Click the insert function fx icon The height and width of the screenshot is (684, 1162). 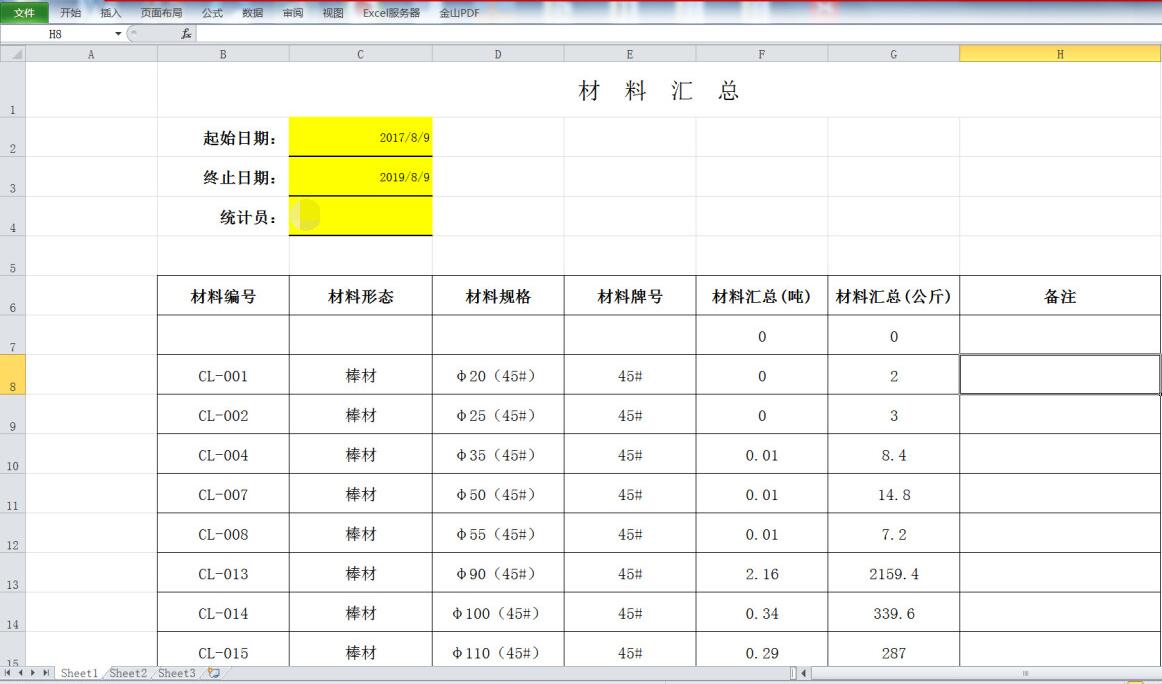point(186,34)
